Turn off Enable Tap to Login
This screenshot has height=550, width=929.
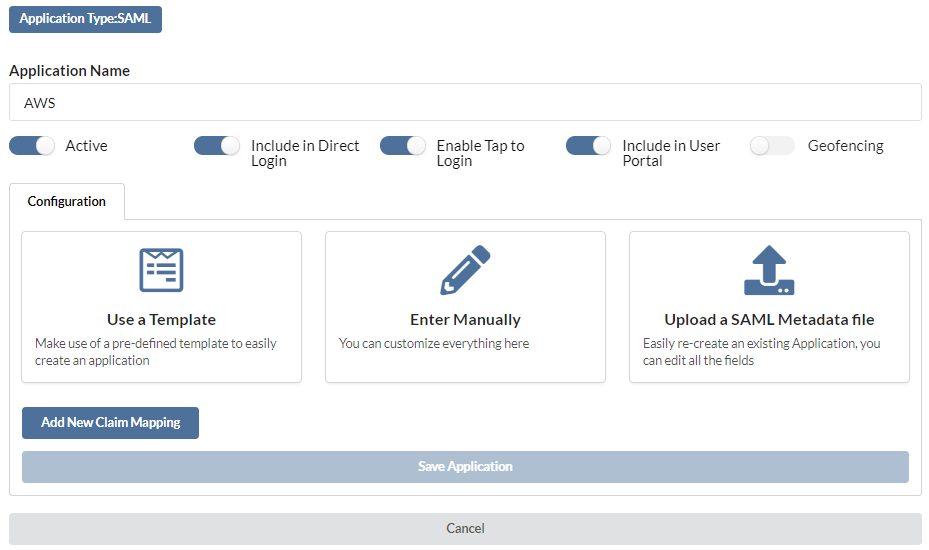pos(403,146)
